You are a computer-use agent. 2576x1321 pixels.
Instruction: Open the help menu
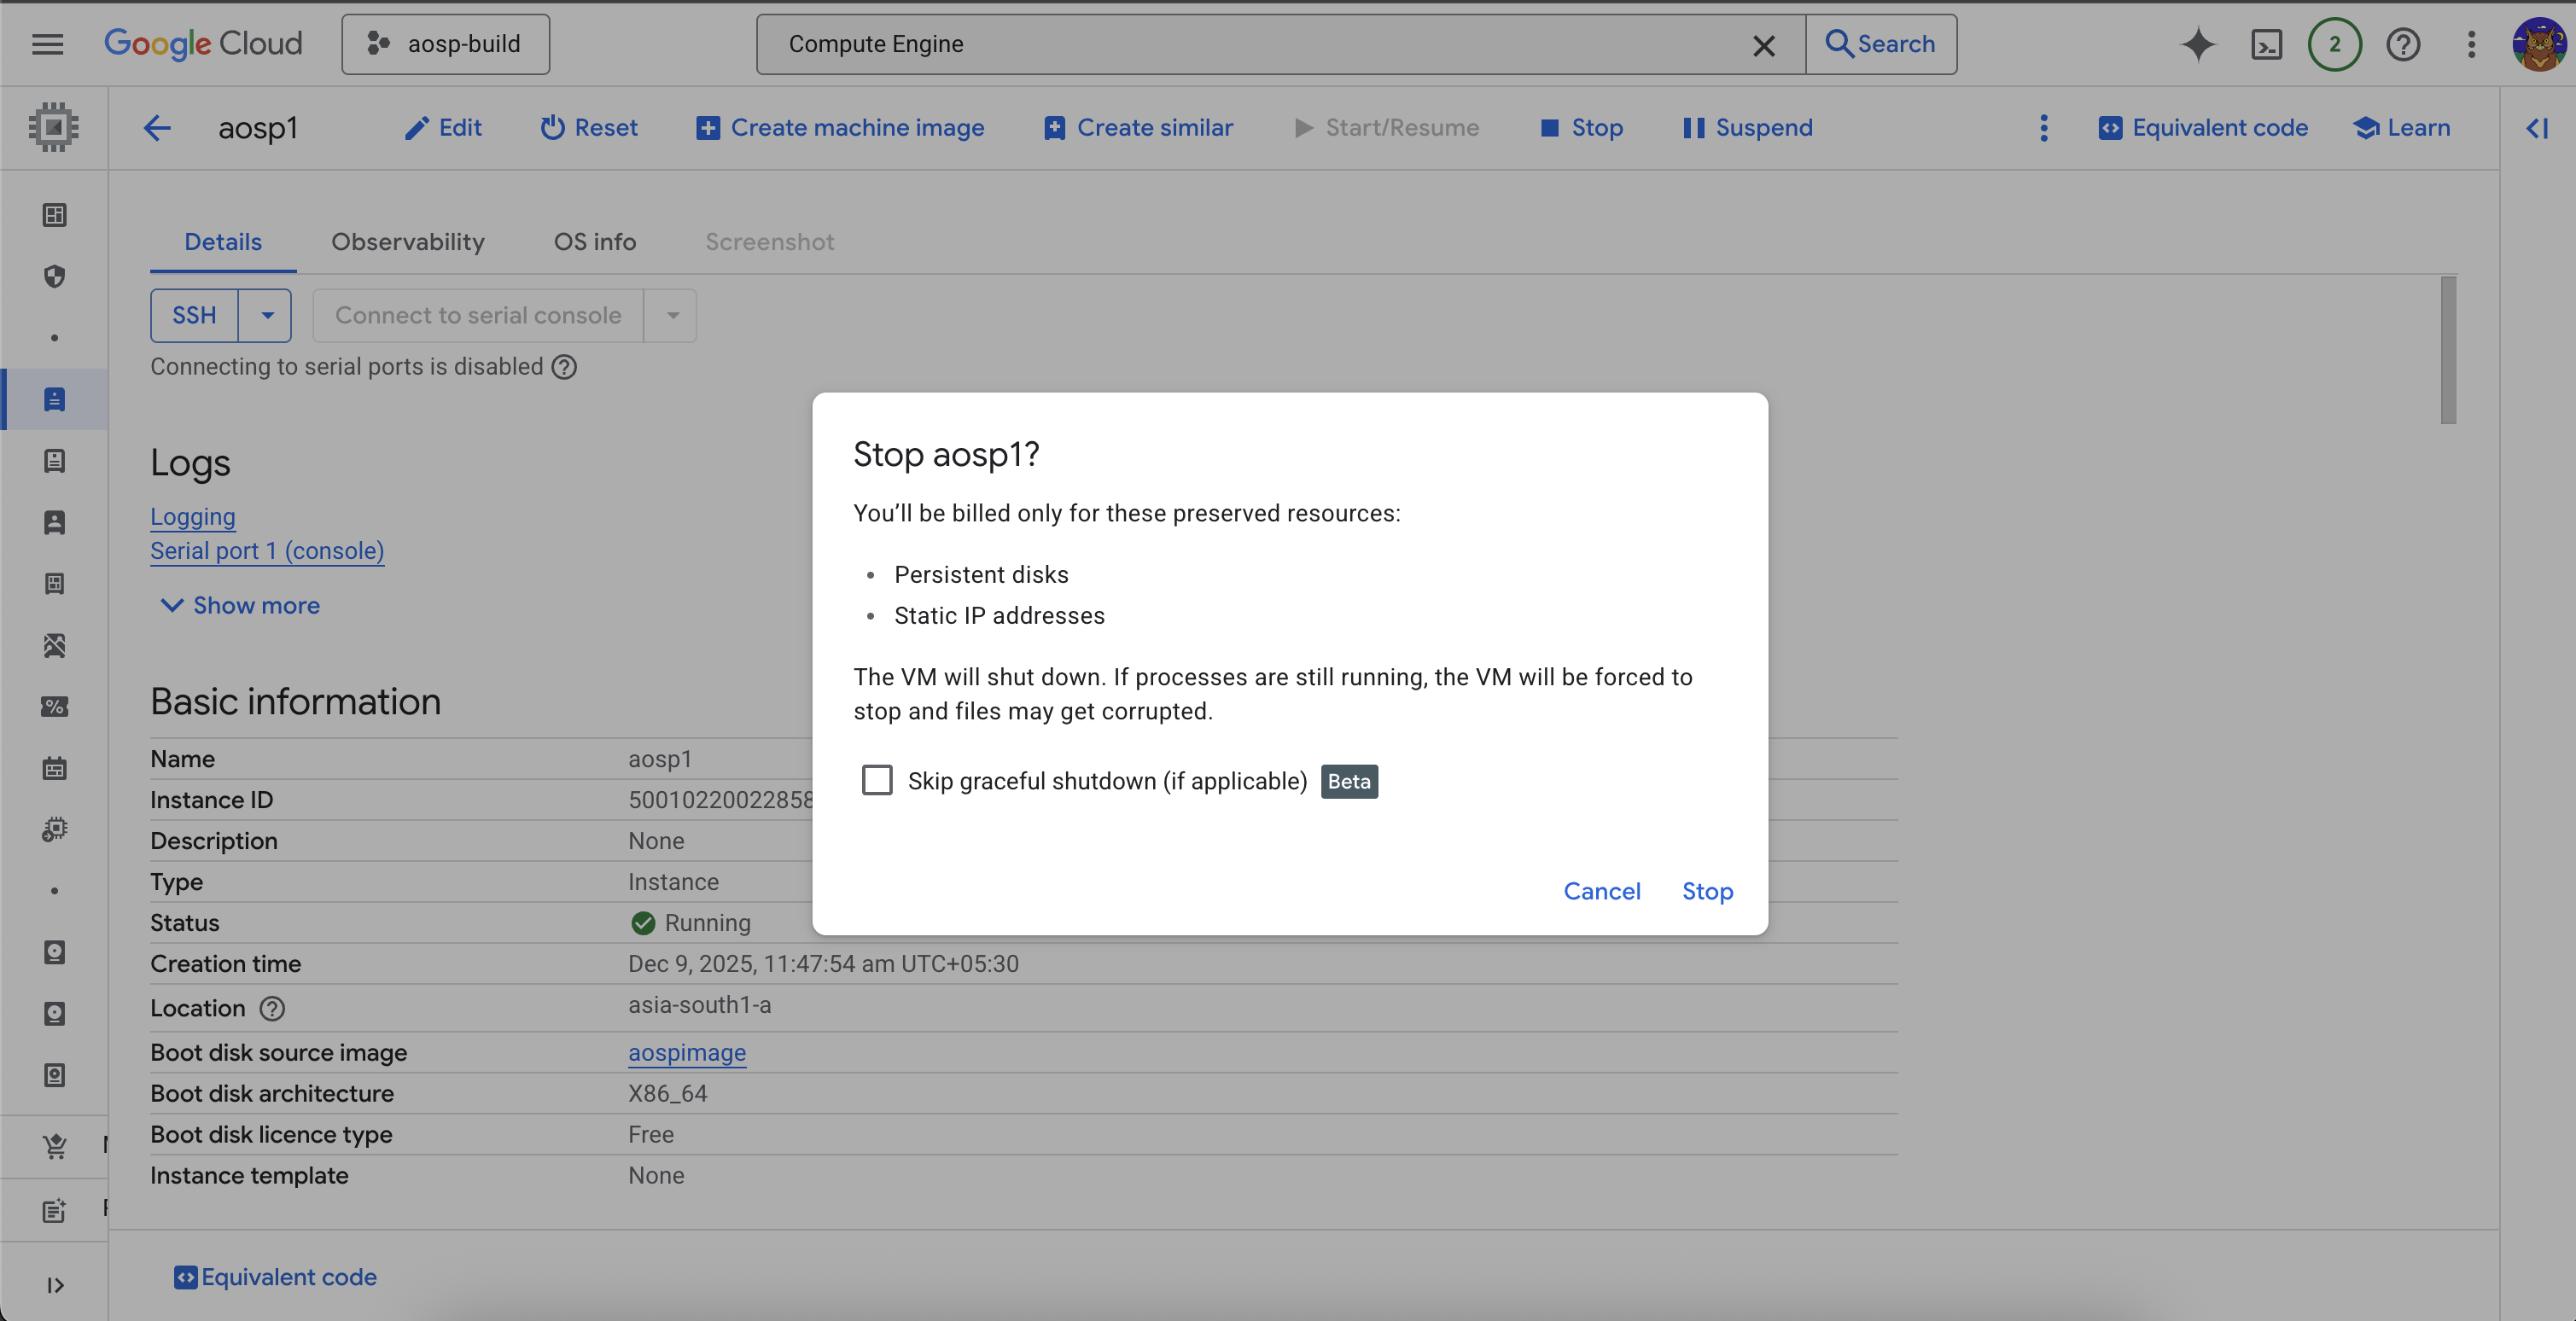[2404, 44]
